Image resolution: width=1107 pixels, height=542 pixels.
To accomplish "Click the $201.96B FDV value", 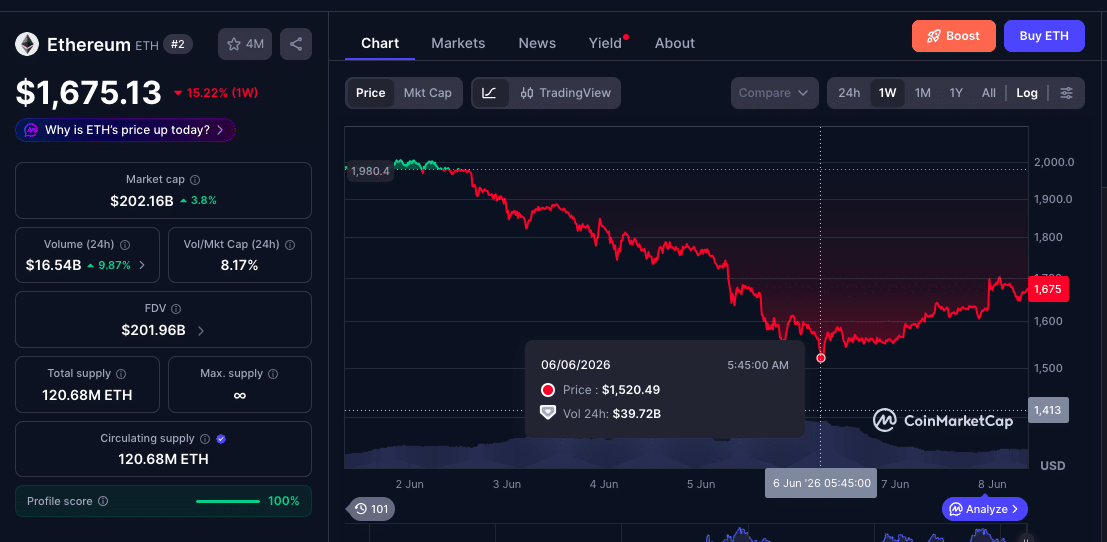I will pos(153,330).
